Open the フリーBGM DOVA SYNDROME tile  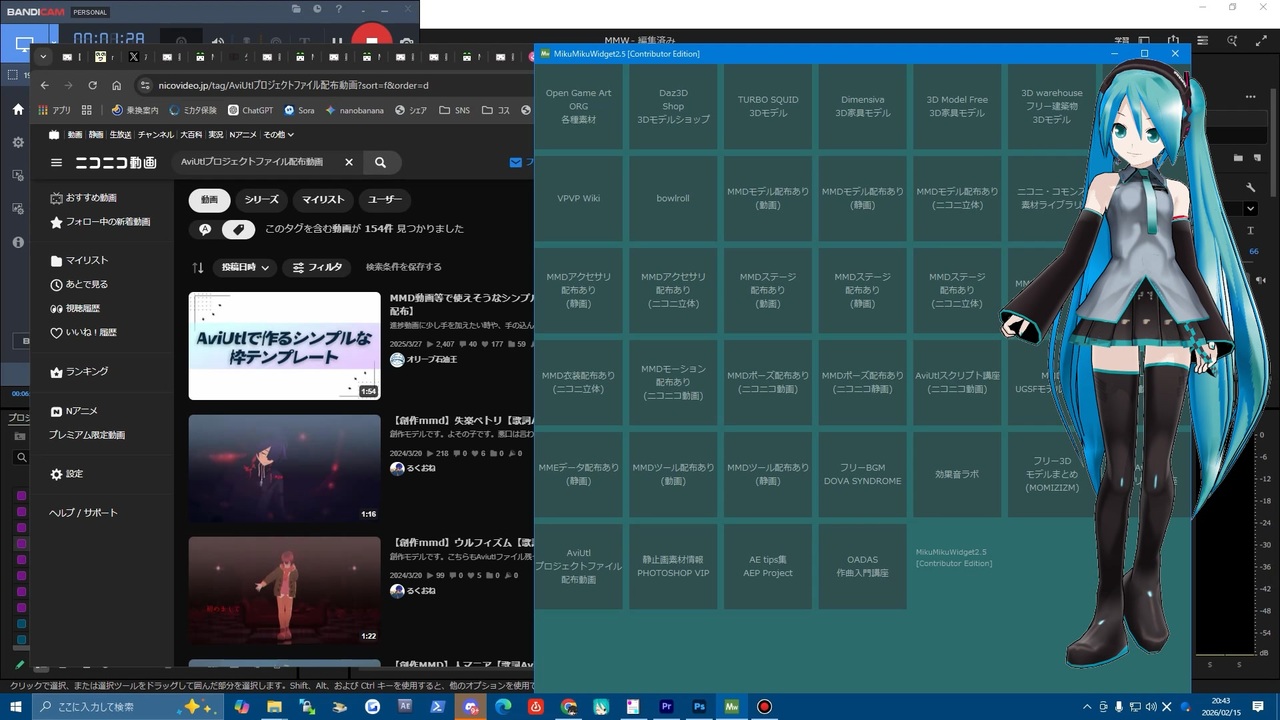tap(862, 474)
